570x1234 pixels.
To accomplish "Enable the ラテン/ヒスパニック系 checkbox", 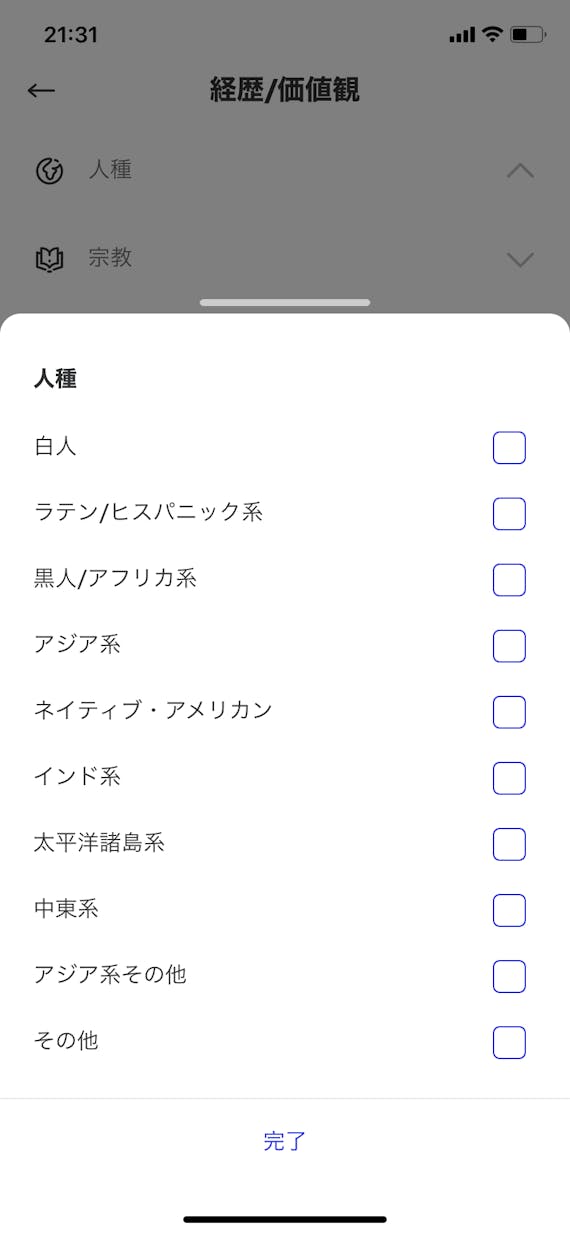I will [509, 514].
